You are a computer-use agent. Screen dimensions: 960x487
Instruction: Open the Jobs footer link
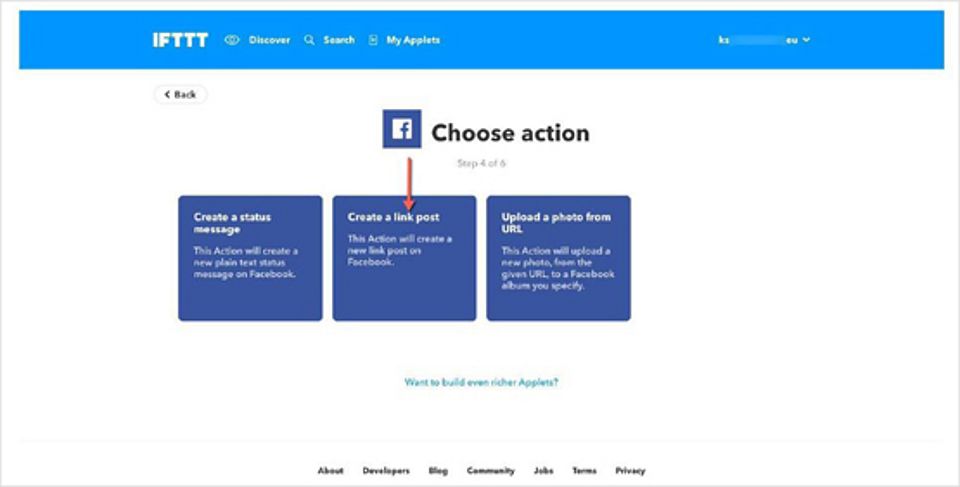click(x=543, y=470)
